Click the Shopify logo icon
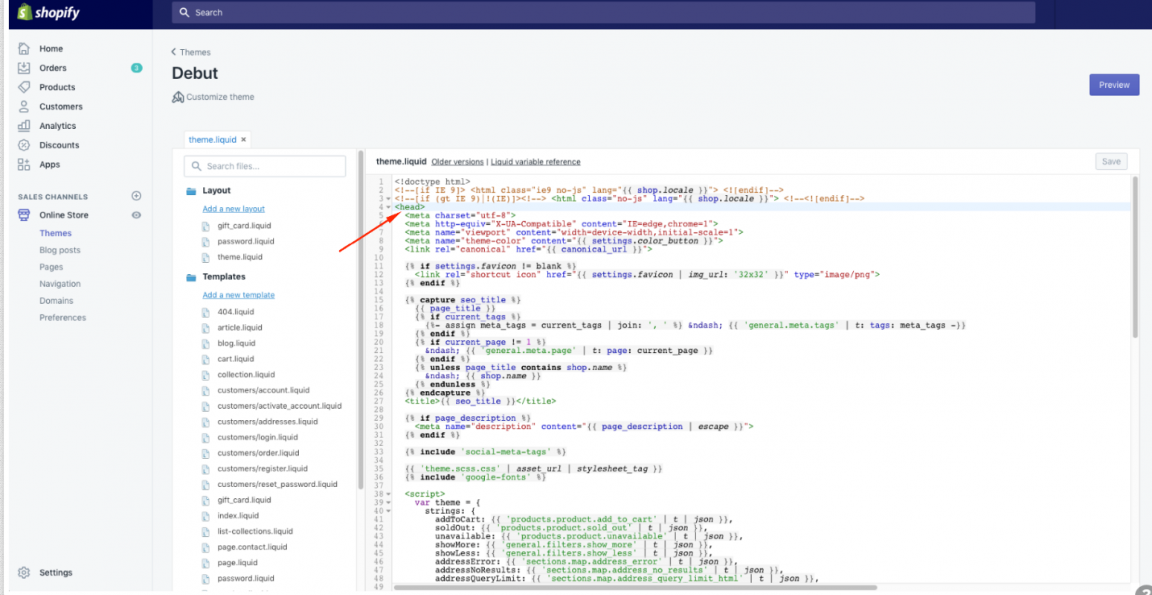This screenshot has height=595, width=1152. [x=23, y=13]
